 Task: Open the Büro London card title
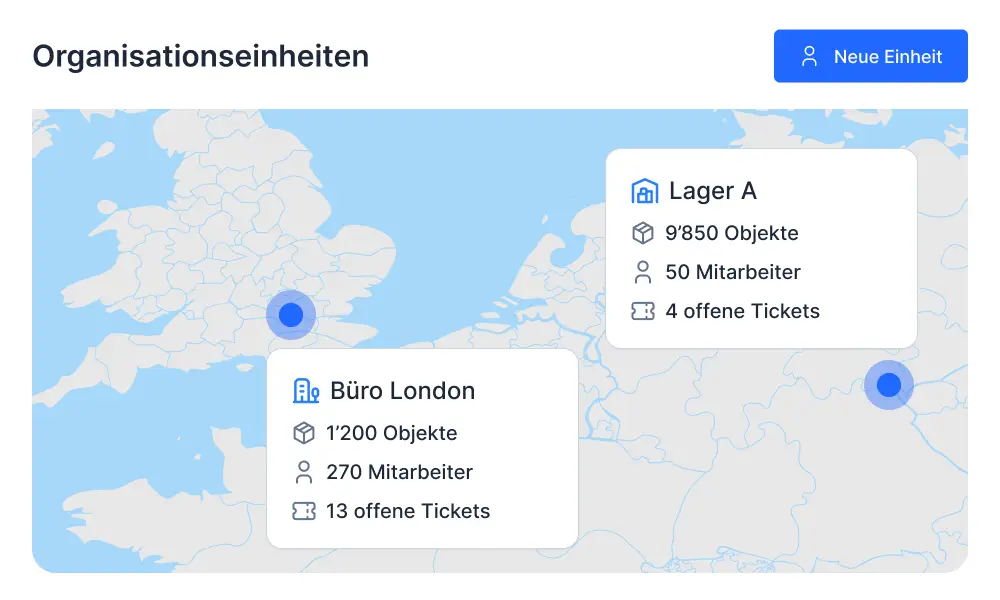click(x=403, y=391)
